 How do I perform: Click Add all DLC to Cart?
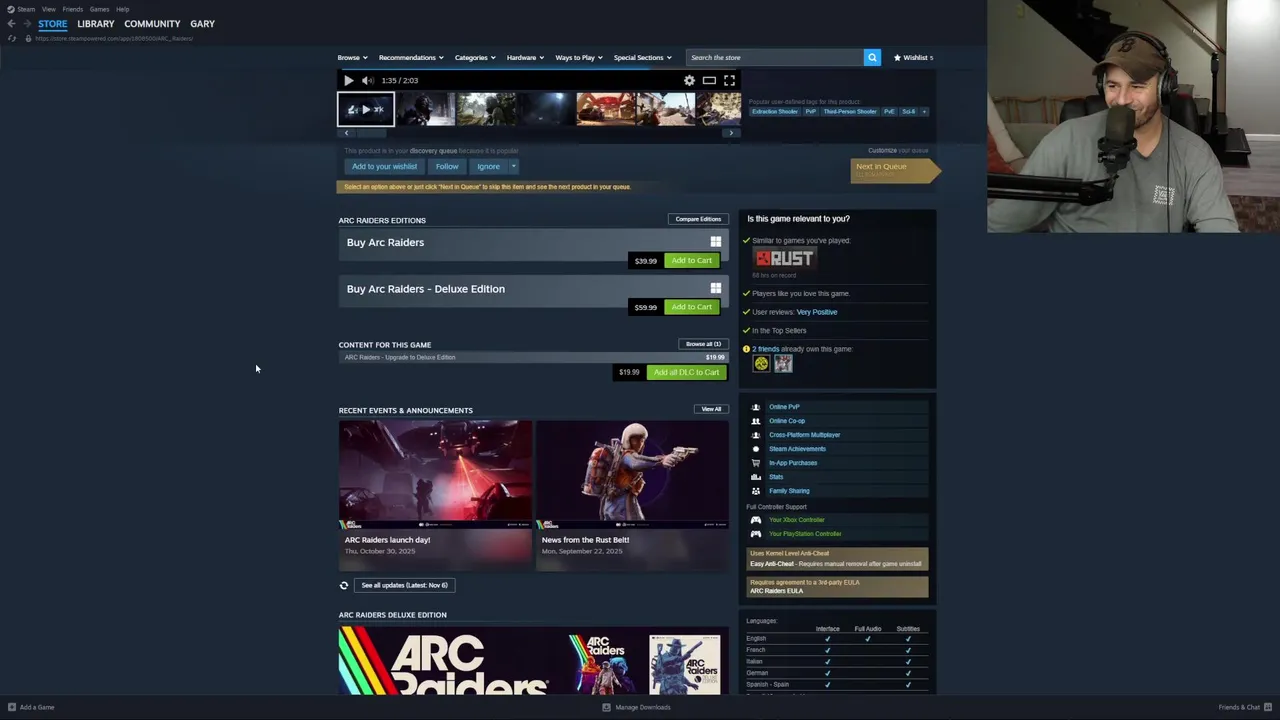686,372
